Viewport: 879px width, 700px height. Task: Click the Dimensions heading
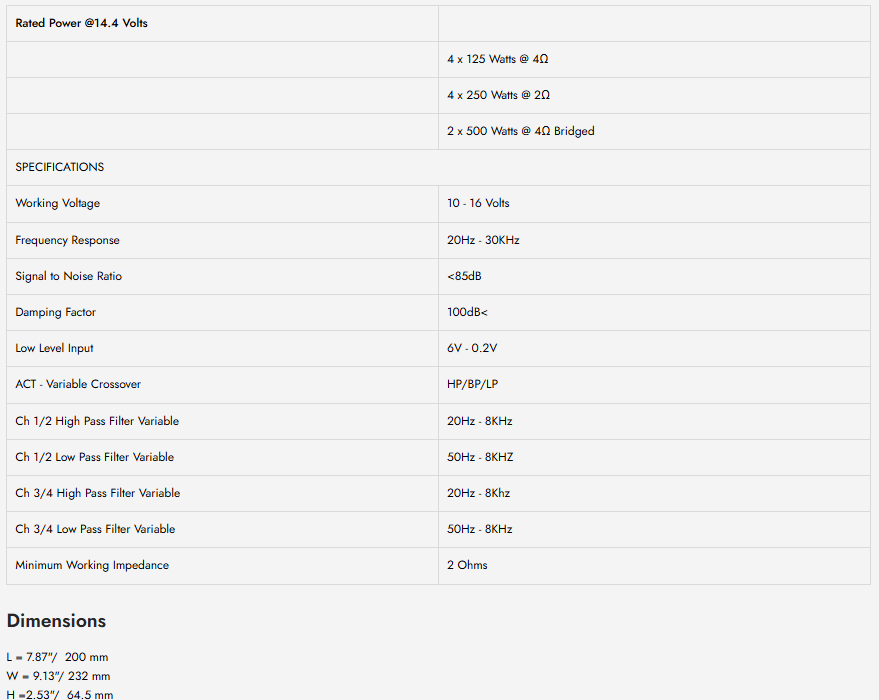[56, 621]
